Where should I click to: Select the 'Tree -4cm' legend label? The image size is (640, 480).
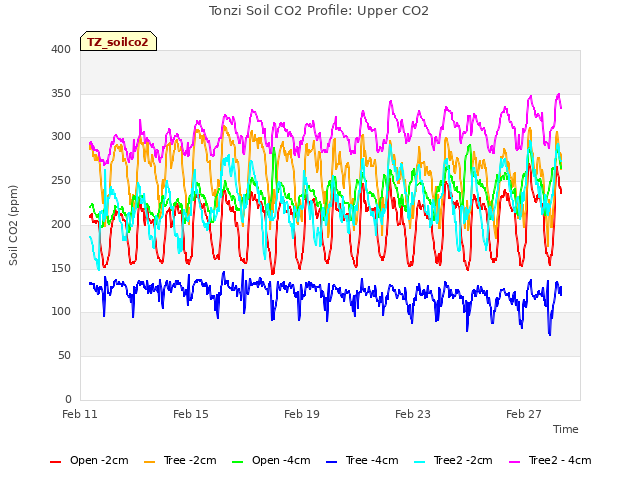pos(372,460)
